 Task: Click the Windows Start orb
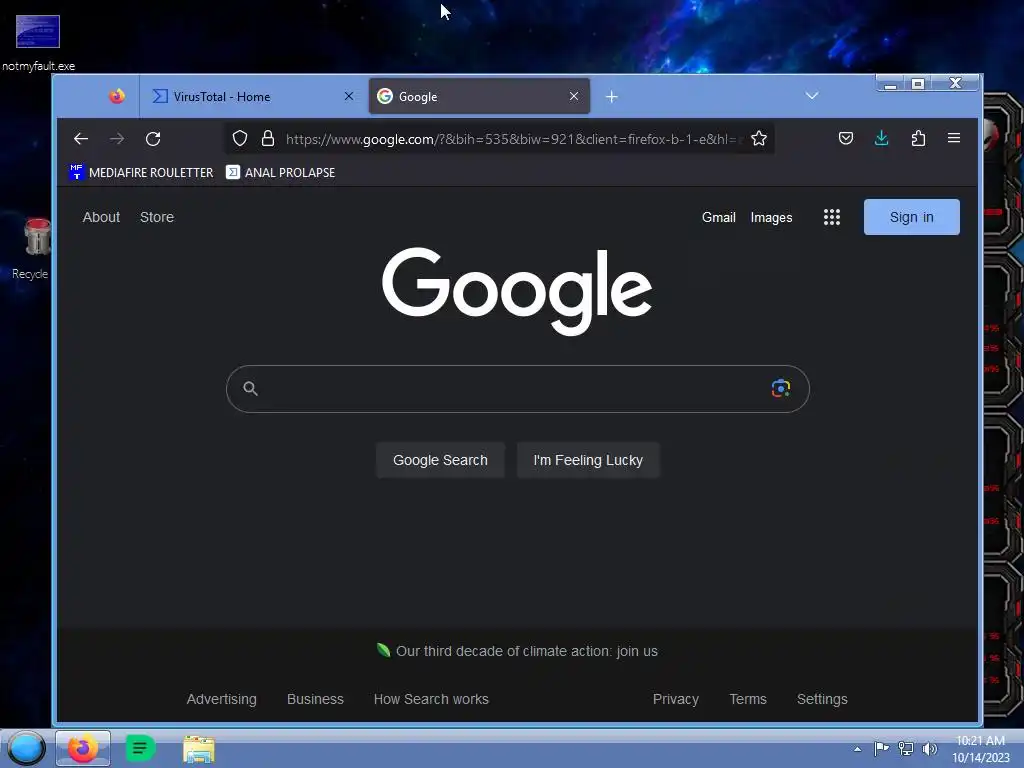(x=26, y=748)
